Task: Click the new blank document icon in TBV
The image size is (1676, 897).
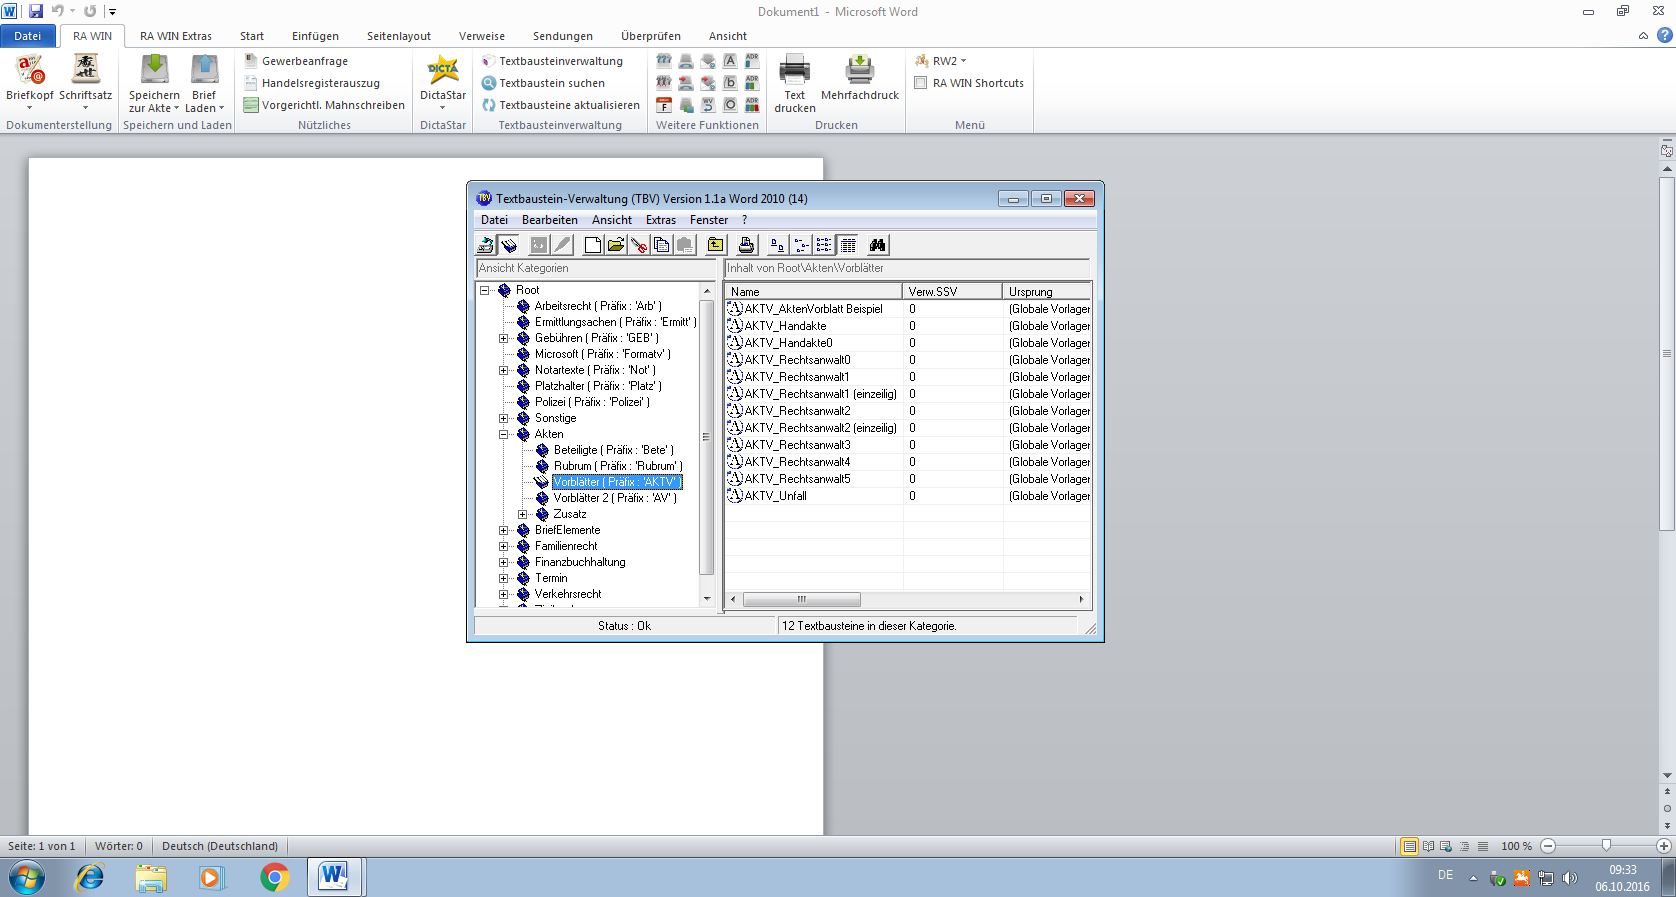Action: coord(593,245)
